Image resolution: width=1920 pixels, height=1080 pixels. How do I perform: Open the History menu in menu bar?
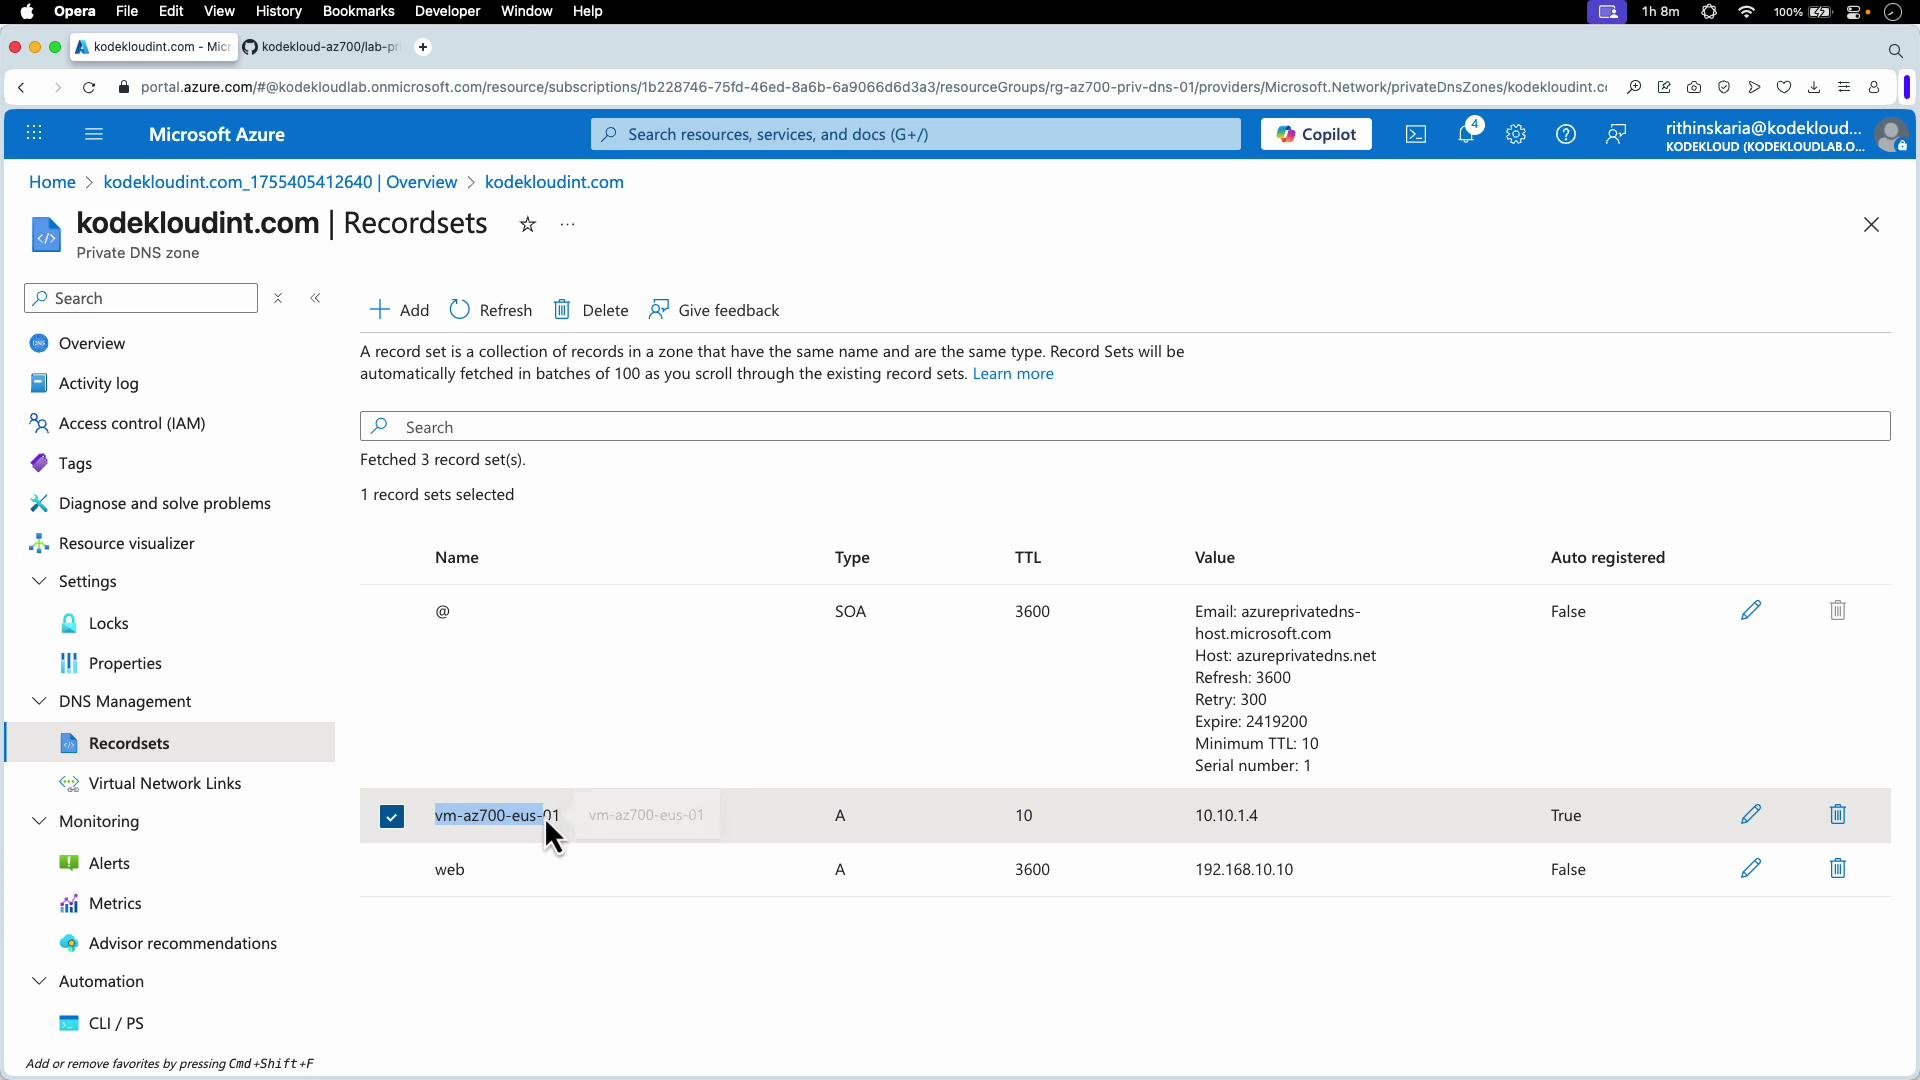pyautogui.click(x=278, y=11)
